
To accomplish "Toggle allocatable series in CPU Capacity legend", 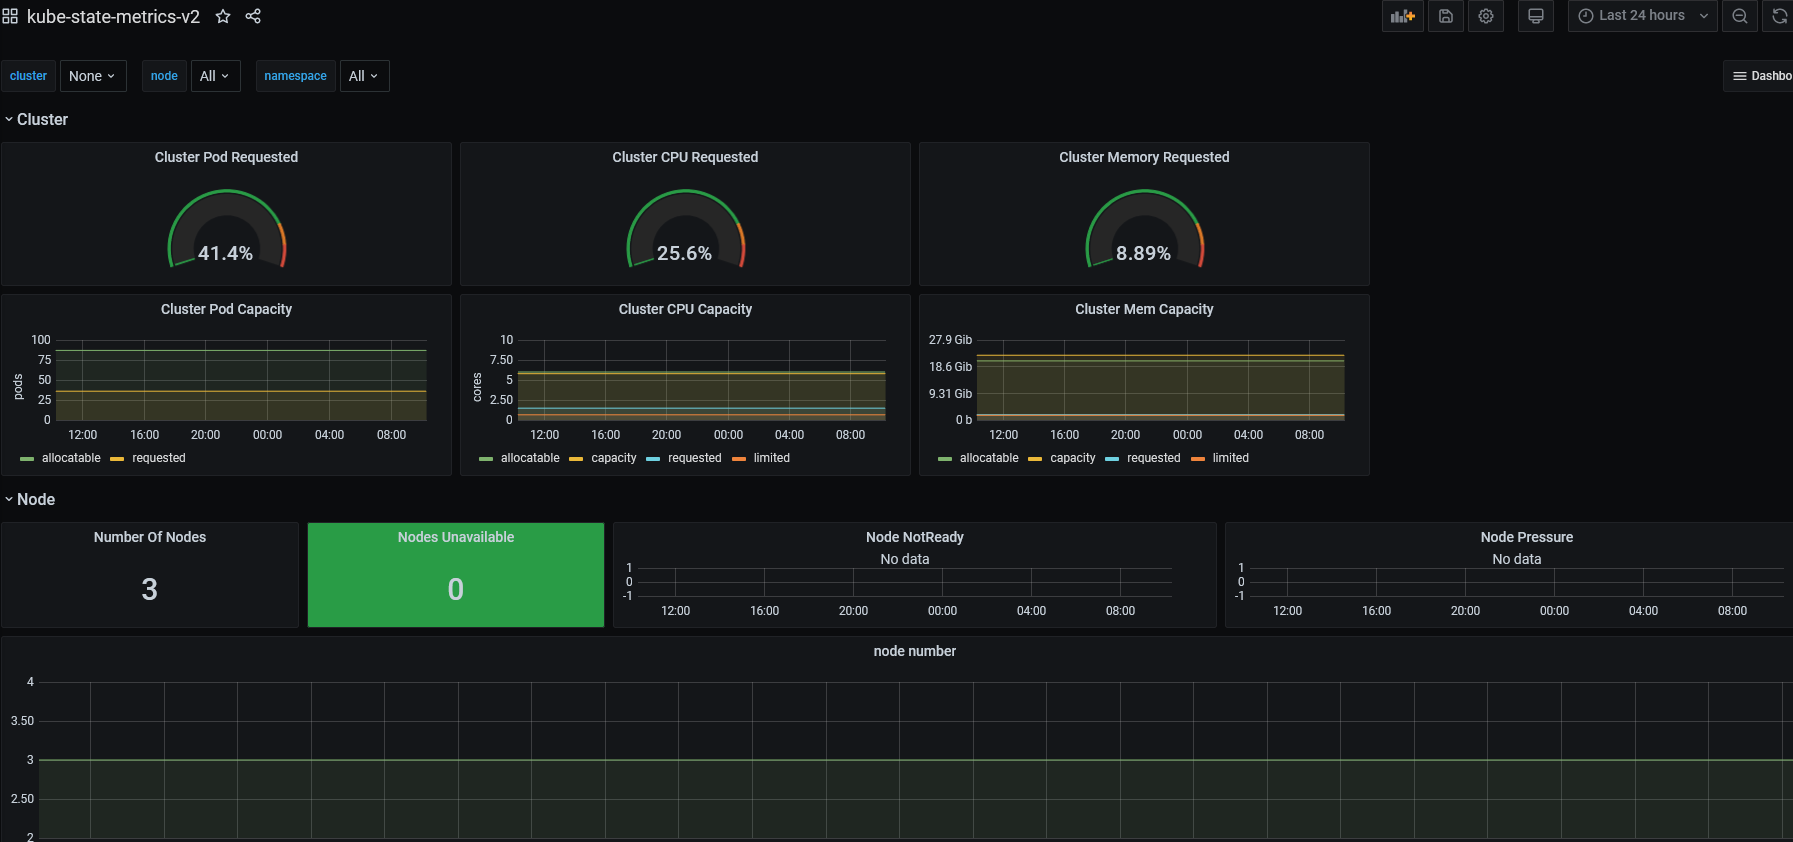I will click(x=530, y=458).
